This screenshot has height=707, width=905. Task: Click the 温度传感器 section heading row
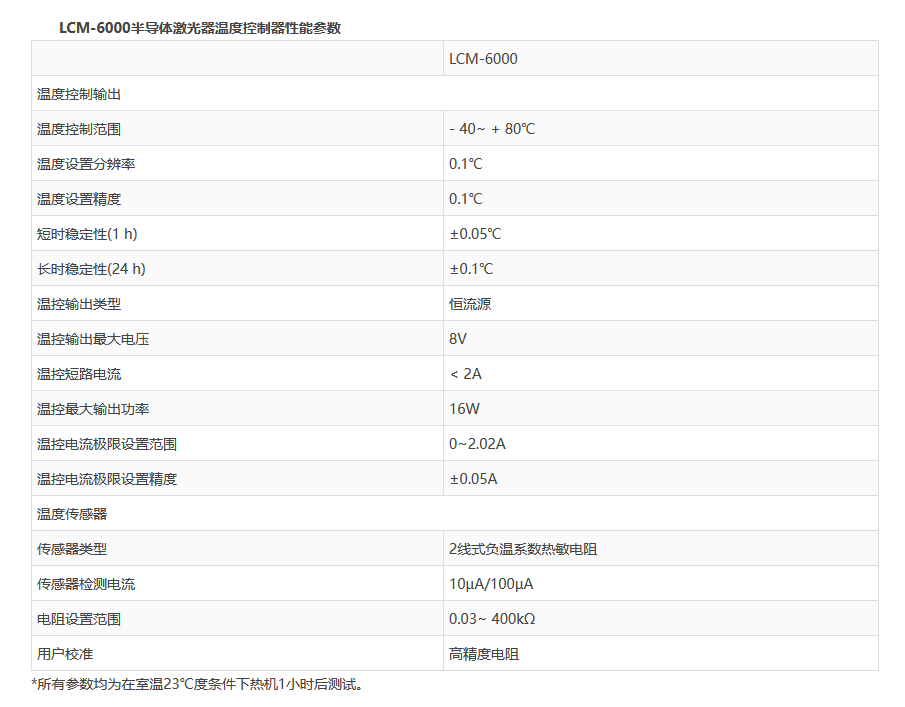click(72, 514)
